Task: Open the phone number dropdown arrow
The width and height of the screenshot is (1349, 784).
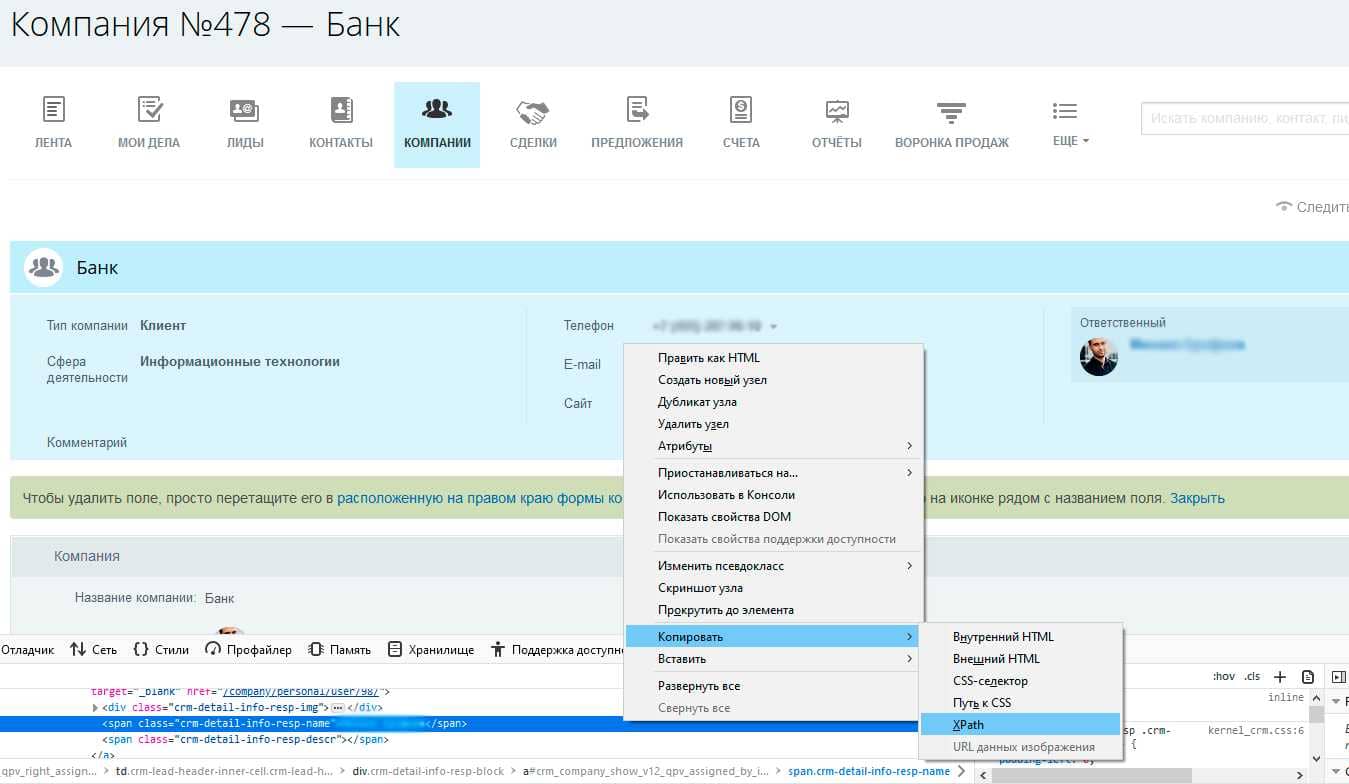Action: pos(774,327)
